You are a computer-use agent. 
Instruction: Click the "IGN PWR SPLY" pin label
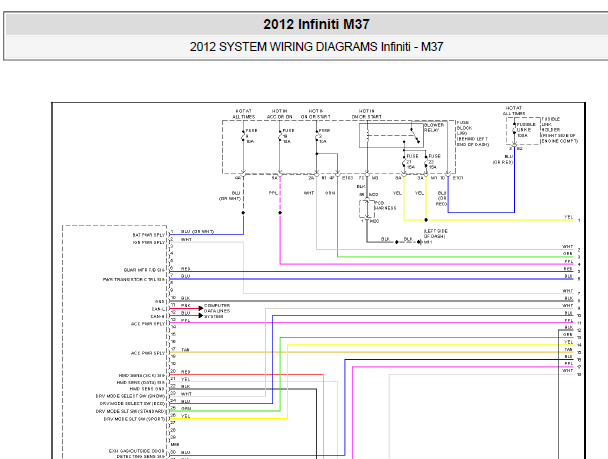tap(149, 242)
